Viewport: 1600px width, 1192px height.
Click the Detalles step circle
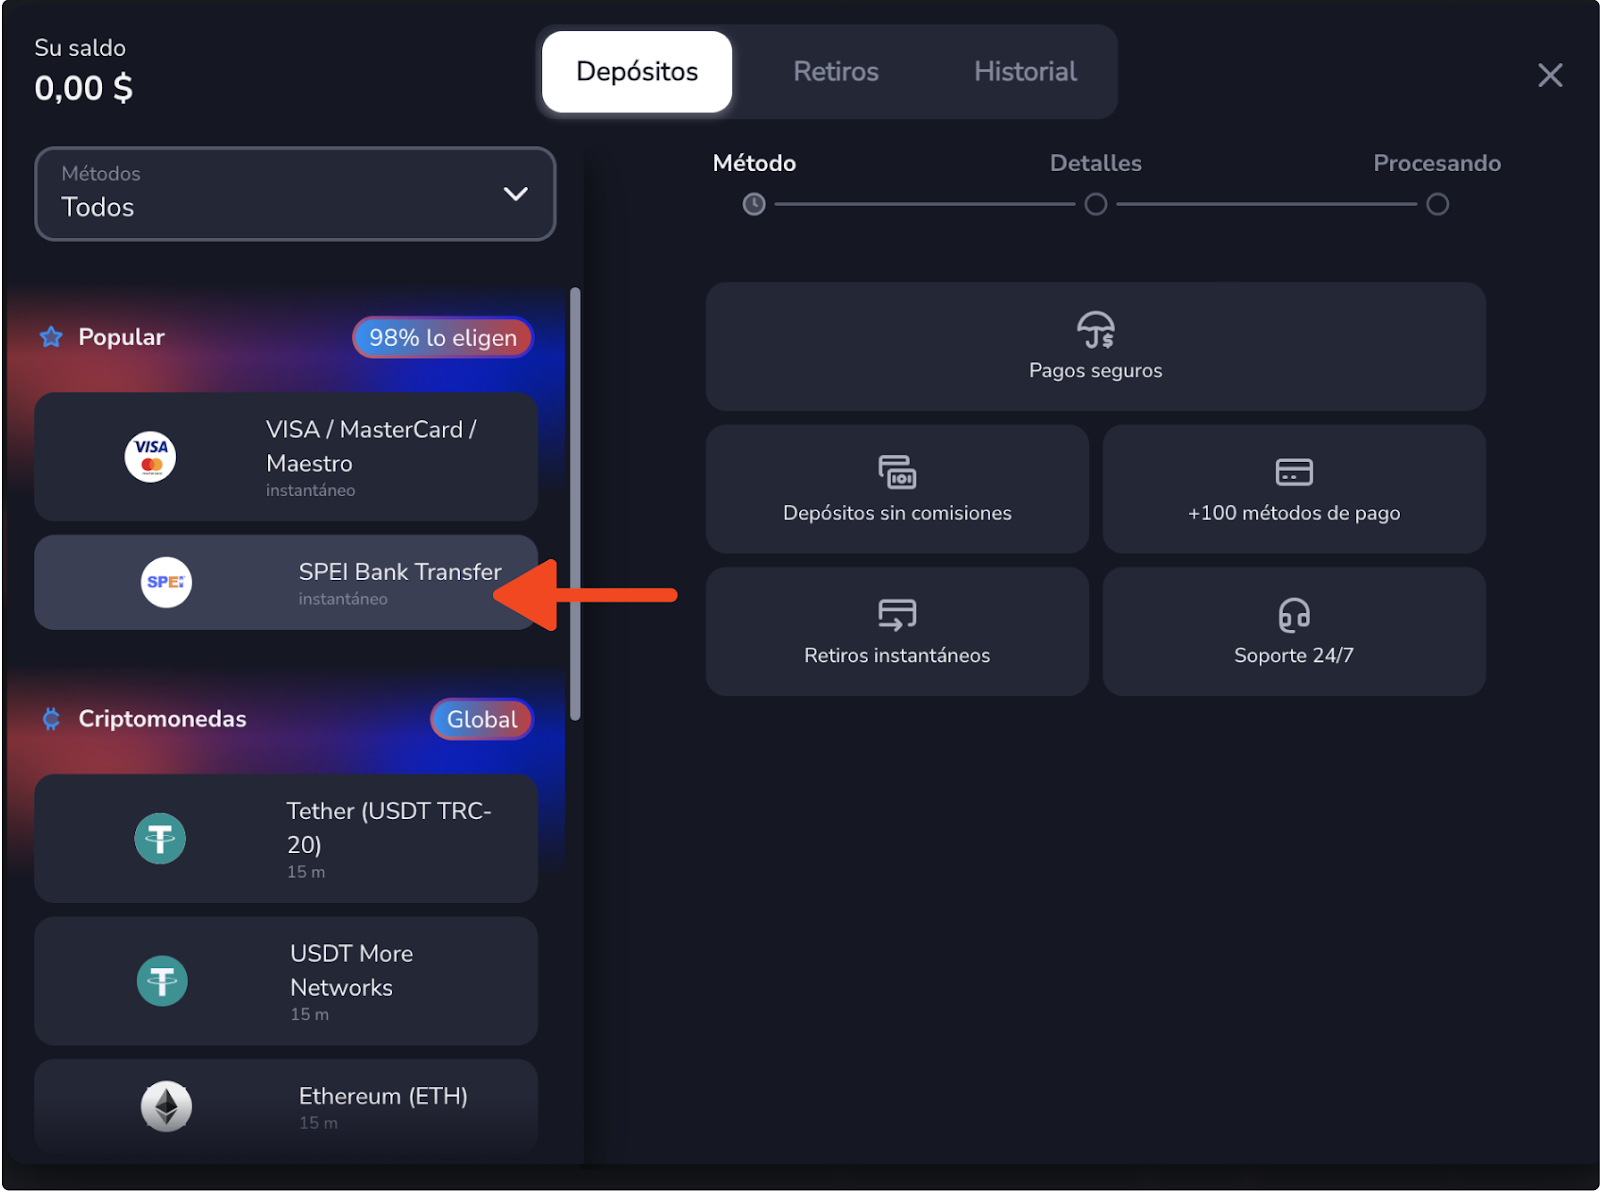tap(1095, 205)
